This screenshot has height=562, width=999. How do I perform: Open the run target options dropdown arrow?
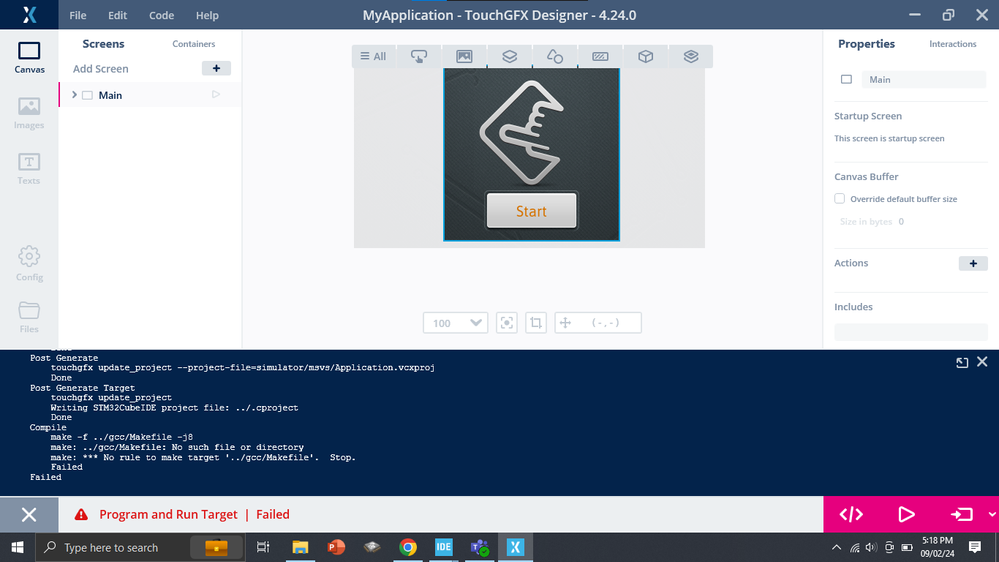992,514
